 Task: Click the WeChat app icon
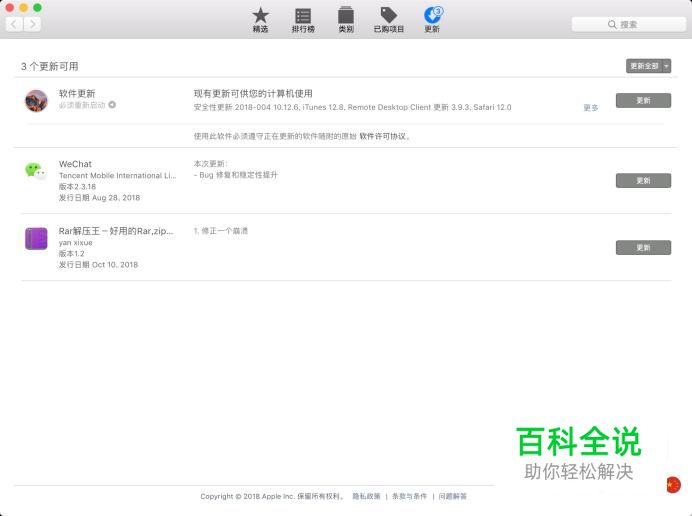(36, 170)
